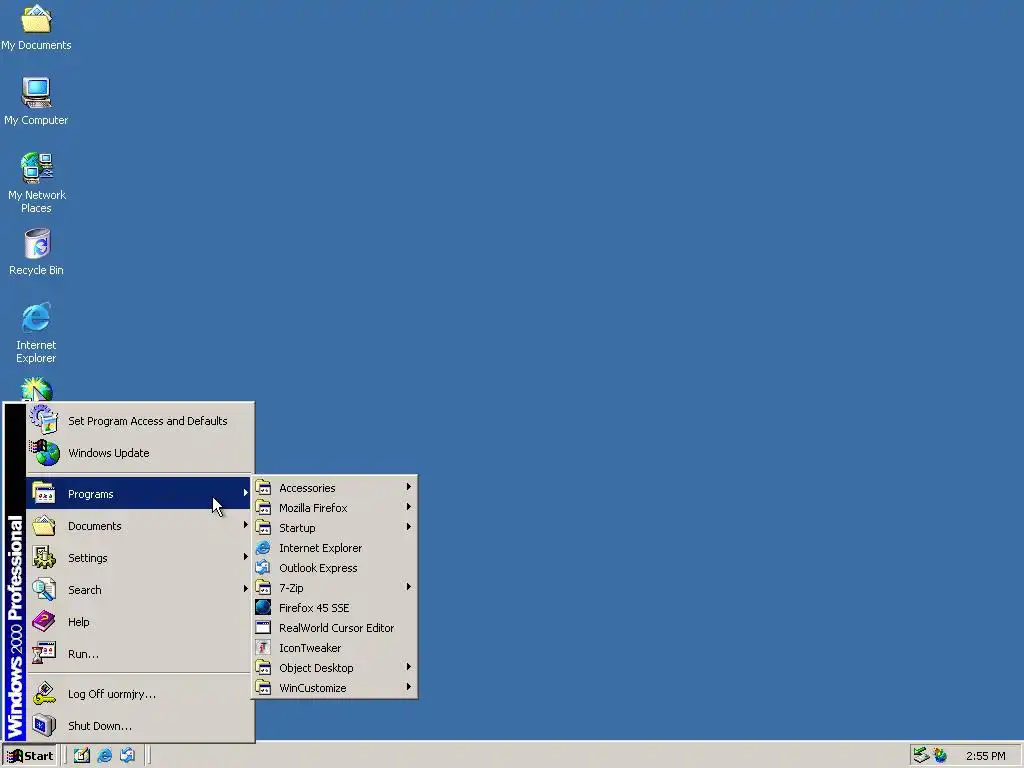The height and width of the screenshot is (768, 1024).
Task: Expand the Mozilla Firefox submenu arrow
Action: coord(409,507)
